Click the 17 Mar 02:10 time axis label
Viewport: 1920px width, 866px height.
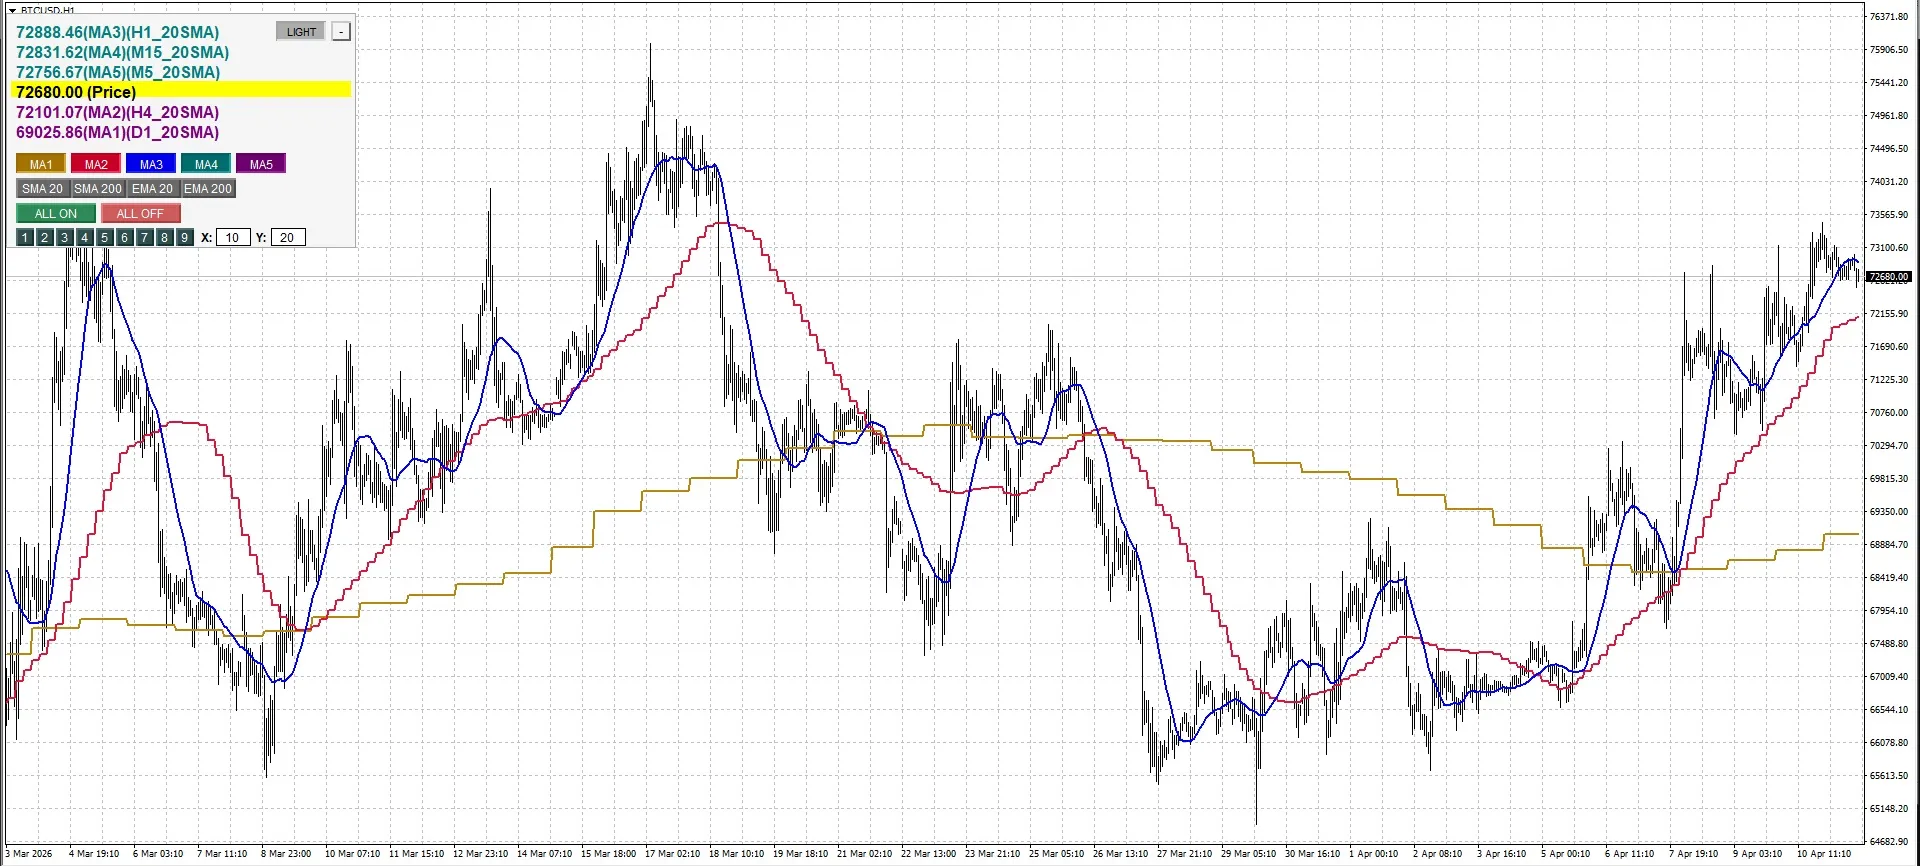pos(672,854)
